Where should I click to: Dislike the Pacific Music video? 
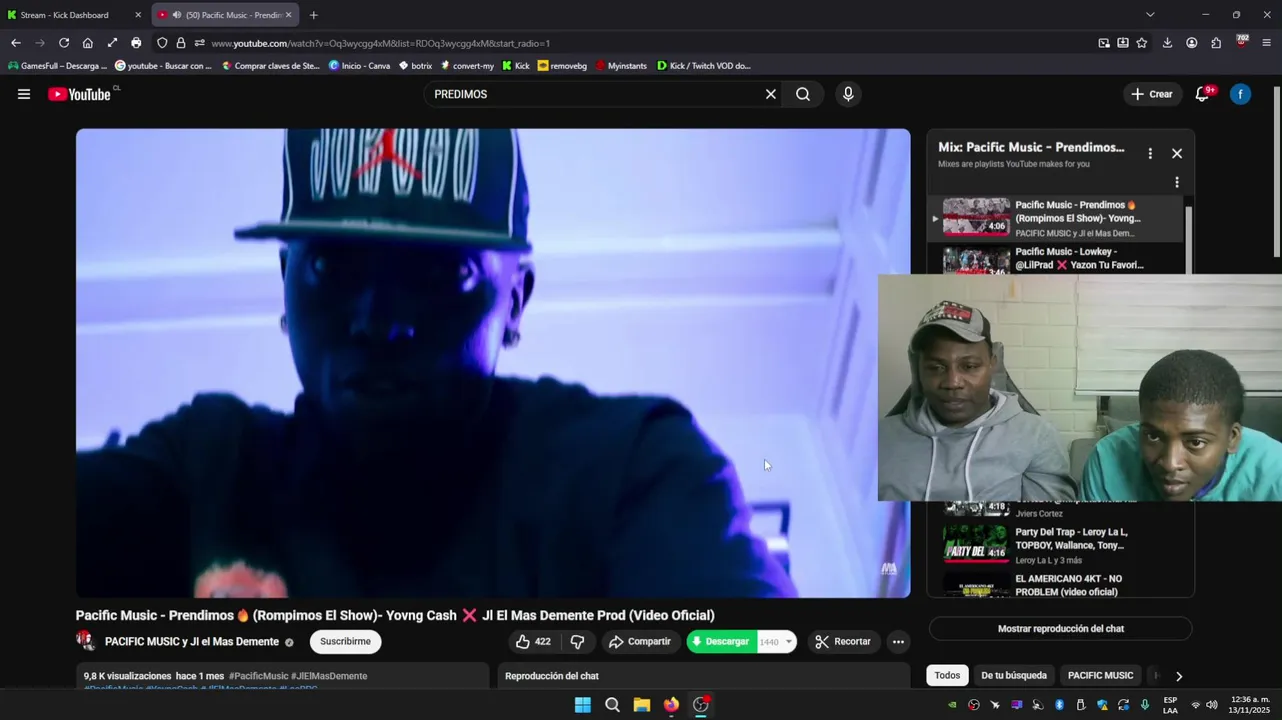click(x=577, y=642)
